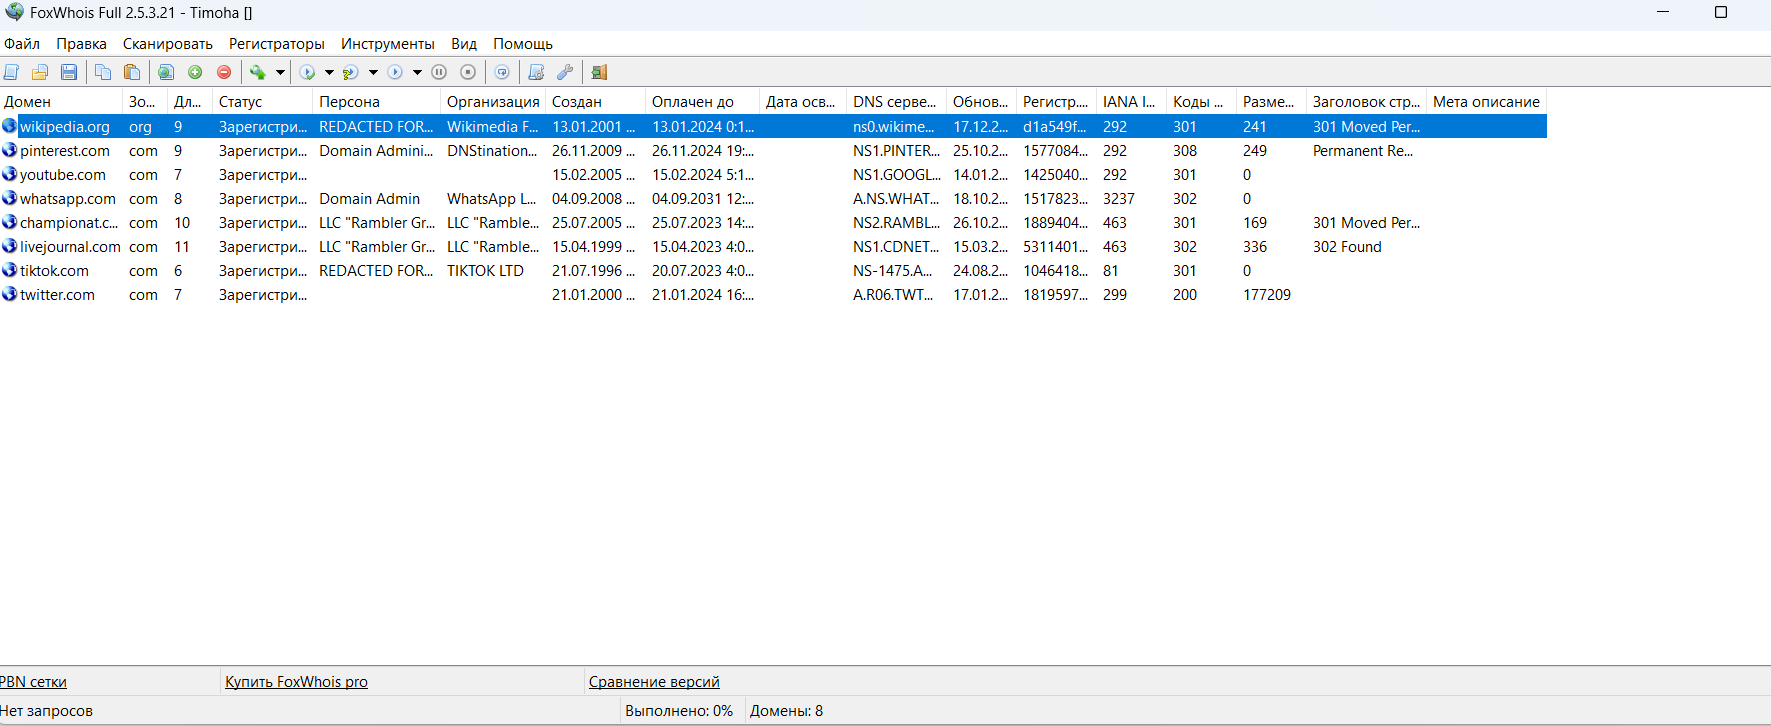1771x726 pixels.
Task: Add a domain with the green plus icon
Action: tap(195, 72)
